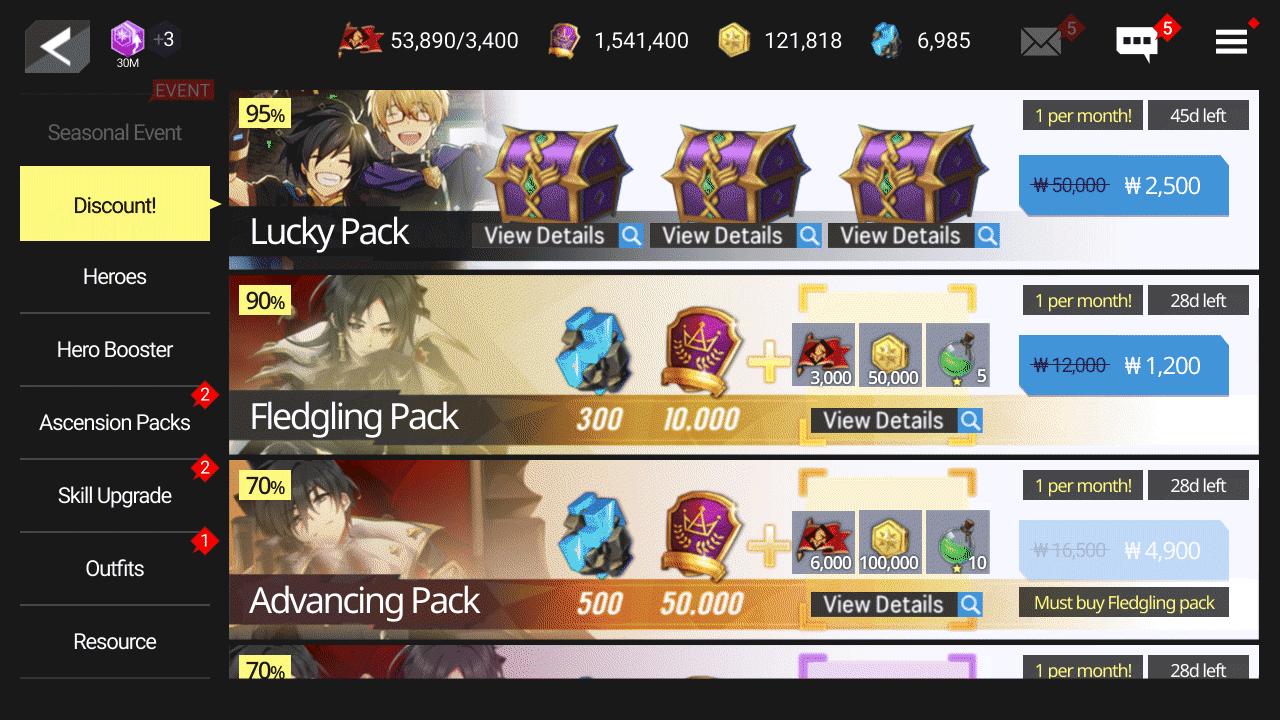
Task: Open View Details for Advancing Pack
Action: point(896,604)
